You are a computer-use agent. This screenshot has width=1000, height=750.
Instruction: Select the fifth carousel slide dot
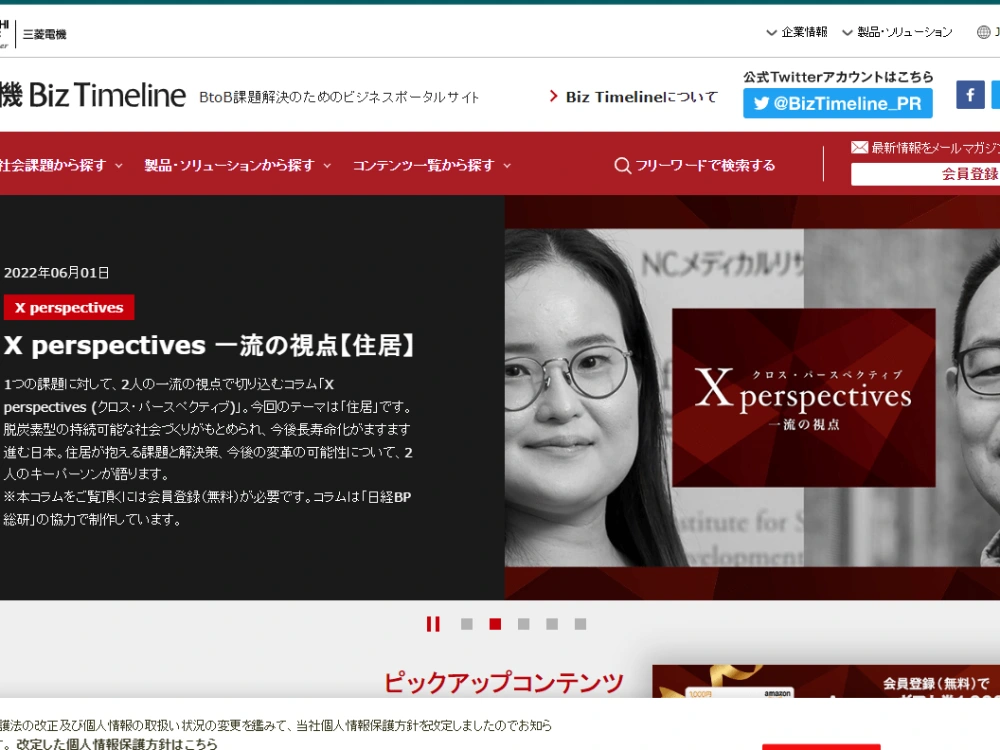580,624
